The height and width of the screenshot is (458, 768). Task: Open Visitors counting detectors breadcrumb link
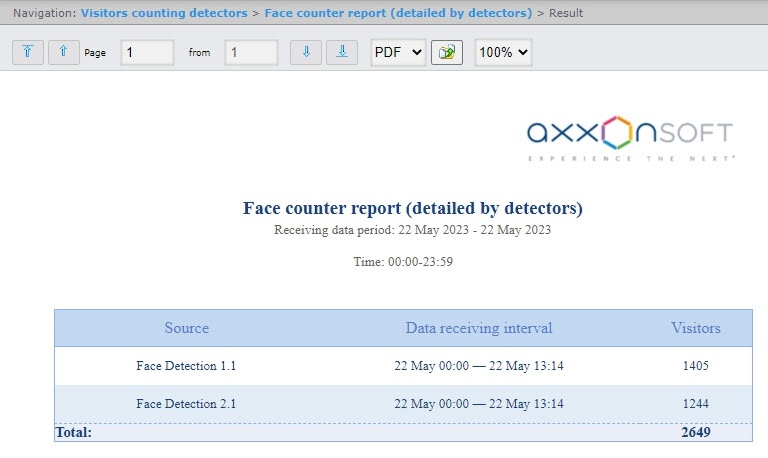[x=163, y=13]
